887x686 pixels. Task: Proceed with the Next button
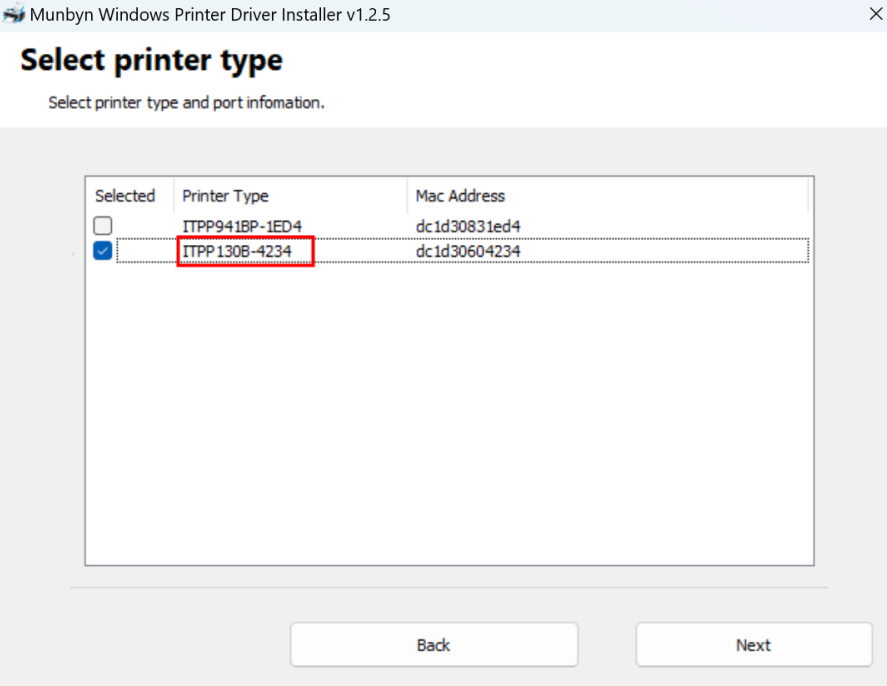[753, 645]
